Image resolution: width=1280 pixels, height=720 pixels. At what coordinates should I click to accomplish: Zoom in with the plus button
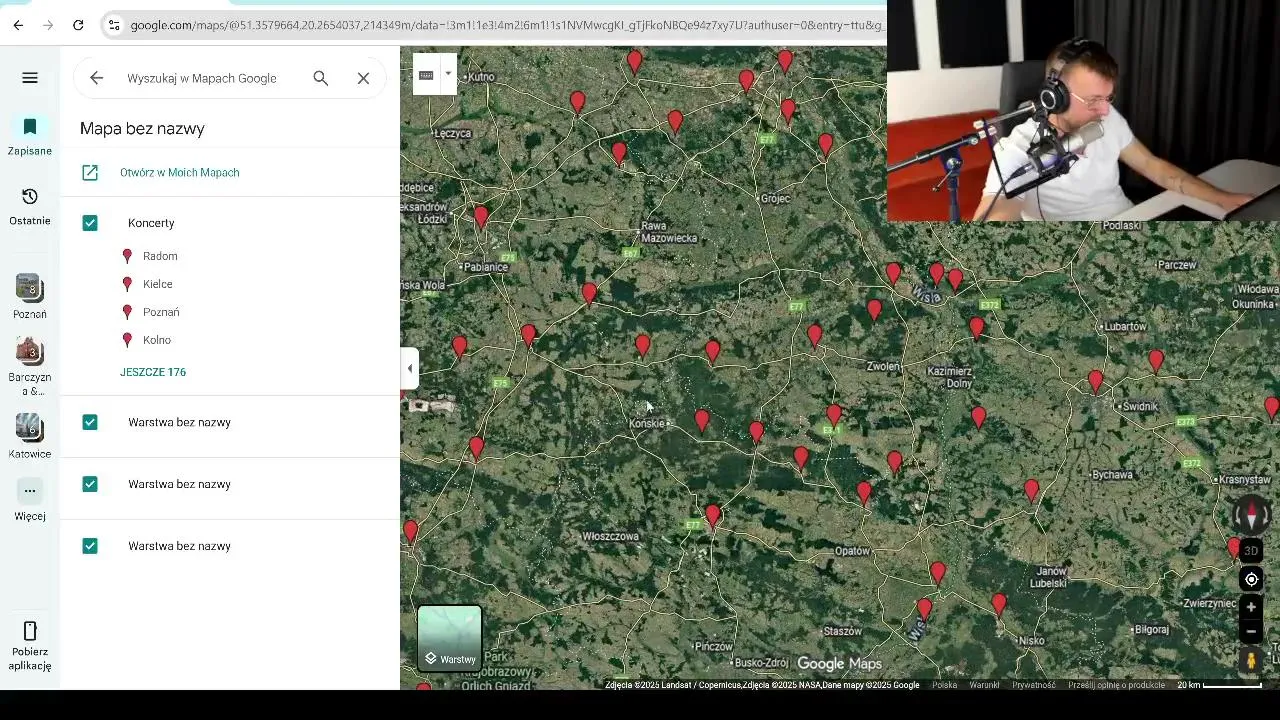coord(1251,607)
